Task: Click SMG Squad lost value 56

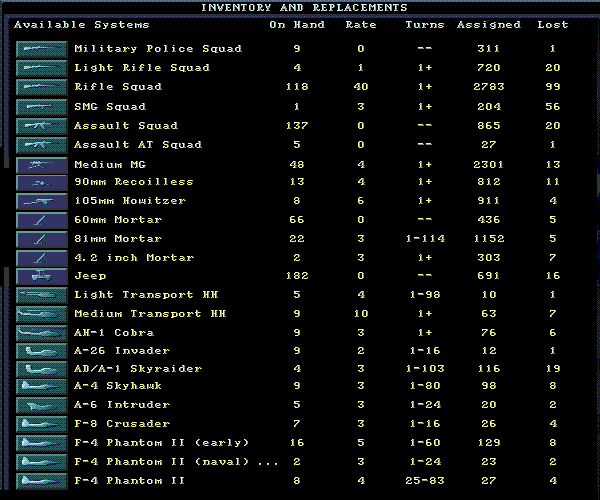Action: click(553, 107)
